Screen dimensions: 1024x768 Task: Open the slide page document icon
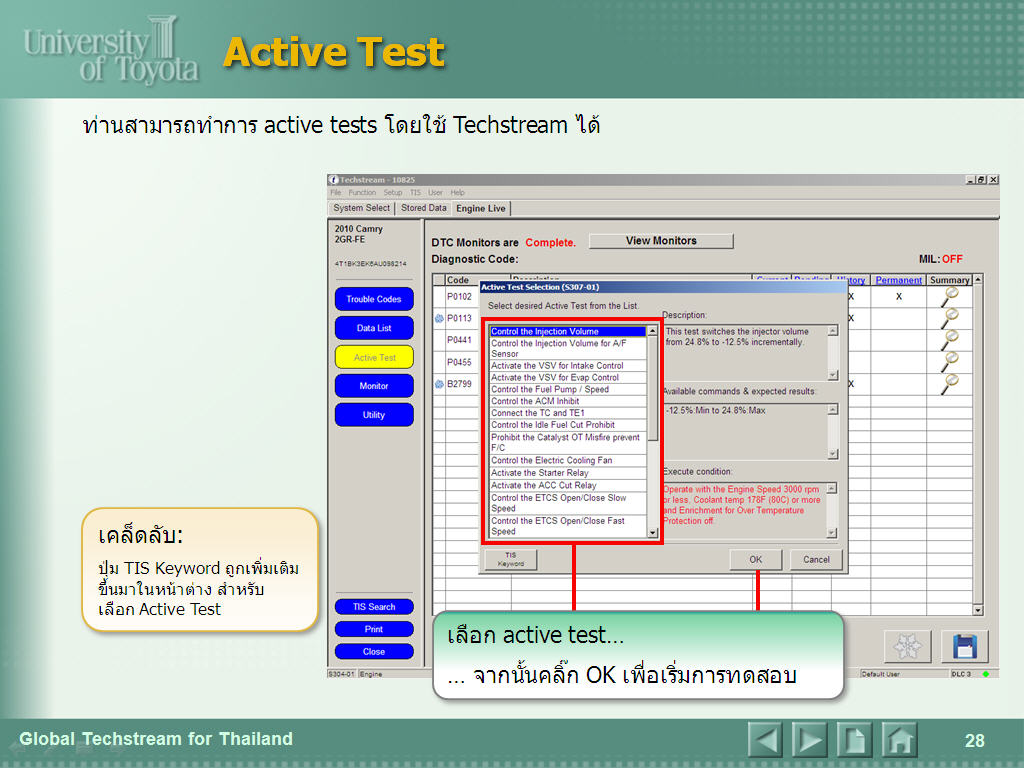click(854, 740)
